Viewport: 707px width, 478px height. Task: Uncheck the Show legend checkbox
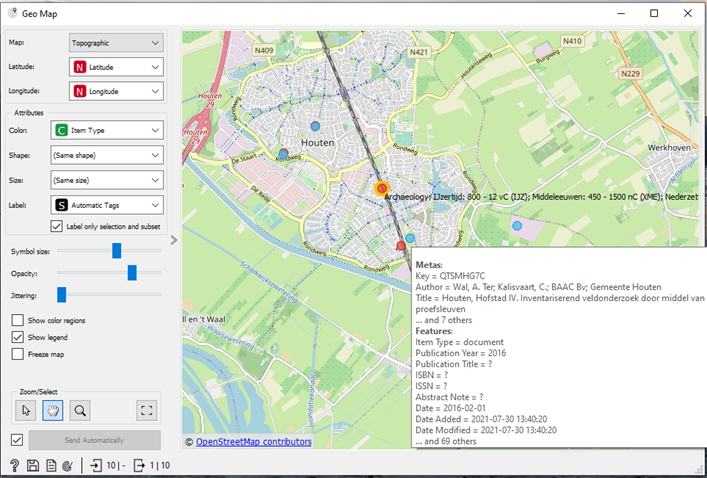18,337
